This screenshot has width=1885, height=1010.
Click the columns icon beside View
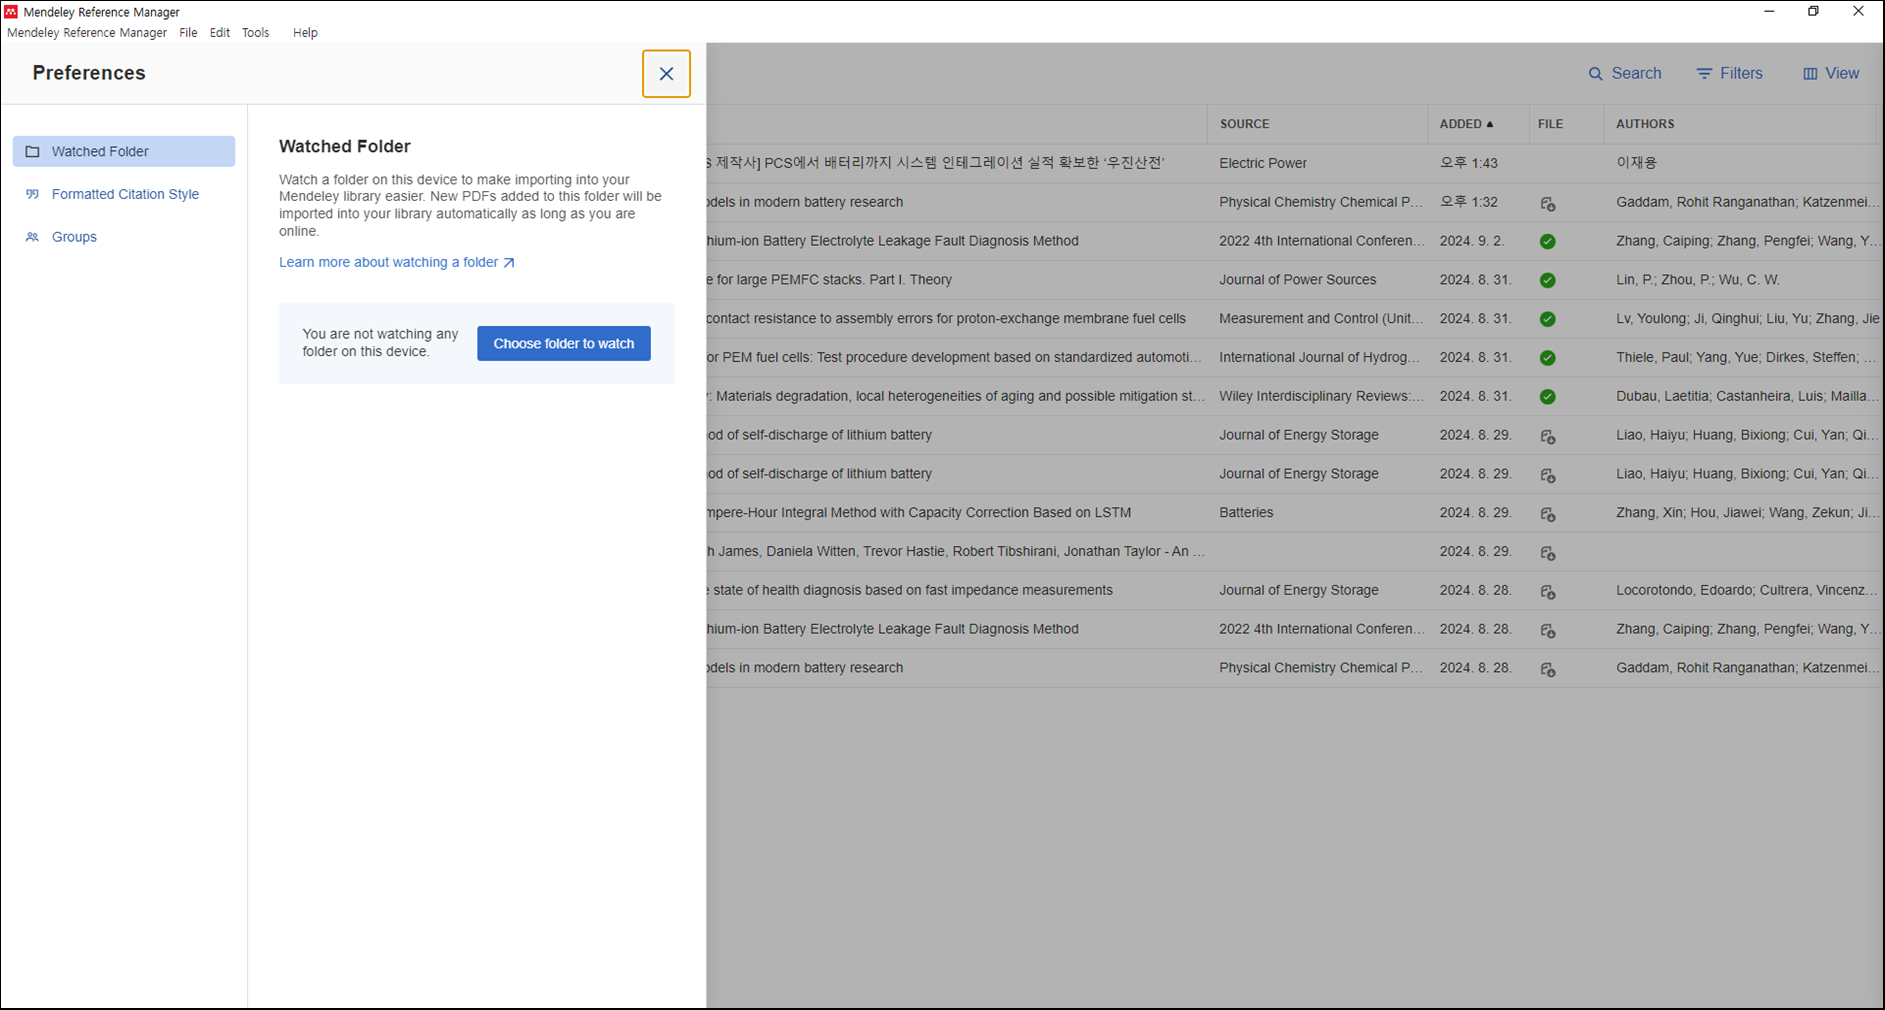1810,74
